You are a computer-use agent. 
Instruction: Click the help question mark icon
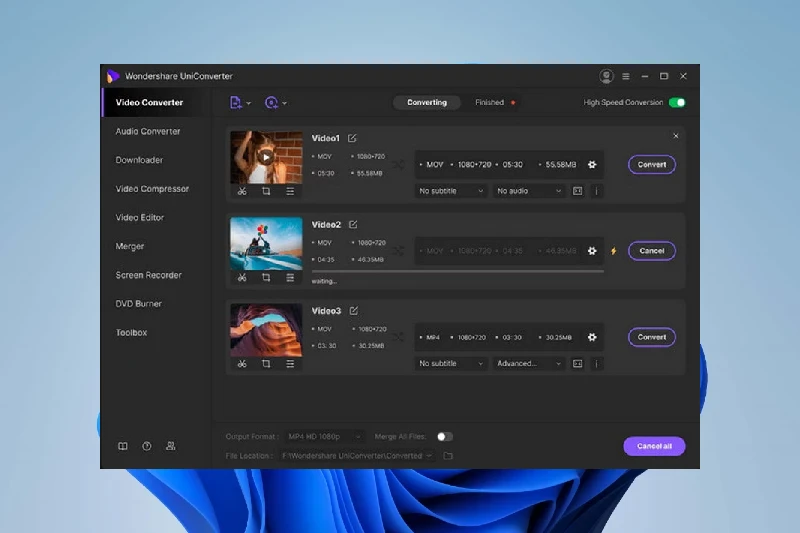click(x=147, y=446)
